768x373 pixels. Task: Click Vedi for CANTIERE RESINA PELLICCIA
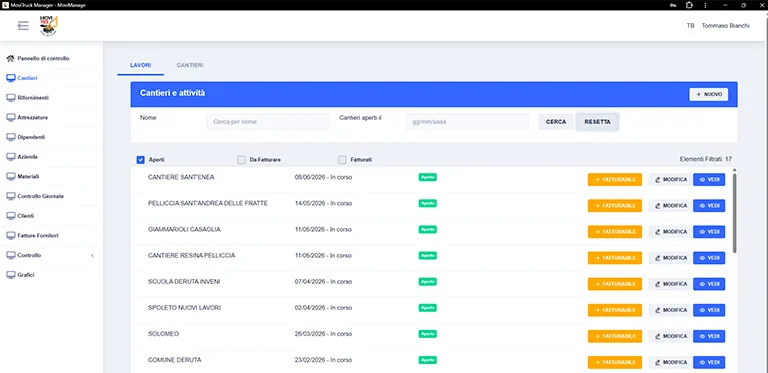point(709,258)
